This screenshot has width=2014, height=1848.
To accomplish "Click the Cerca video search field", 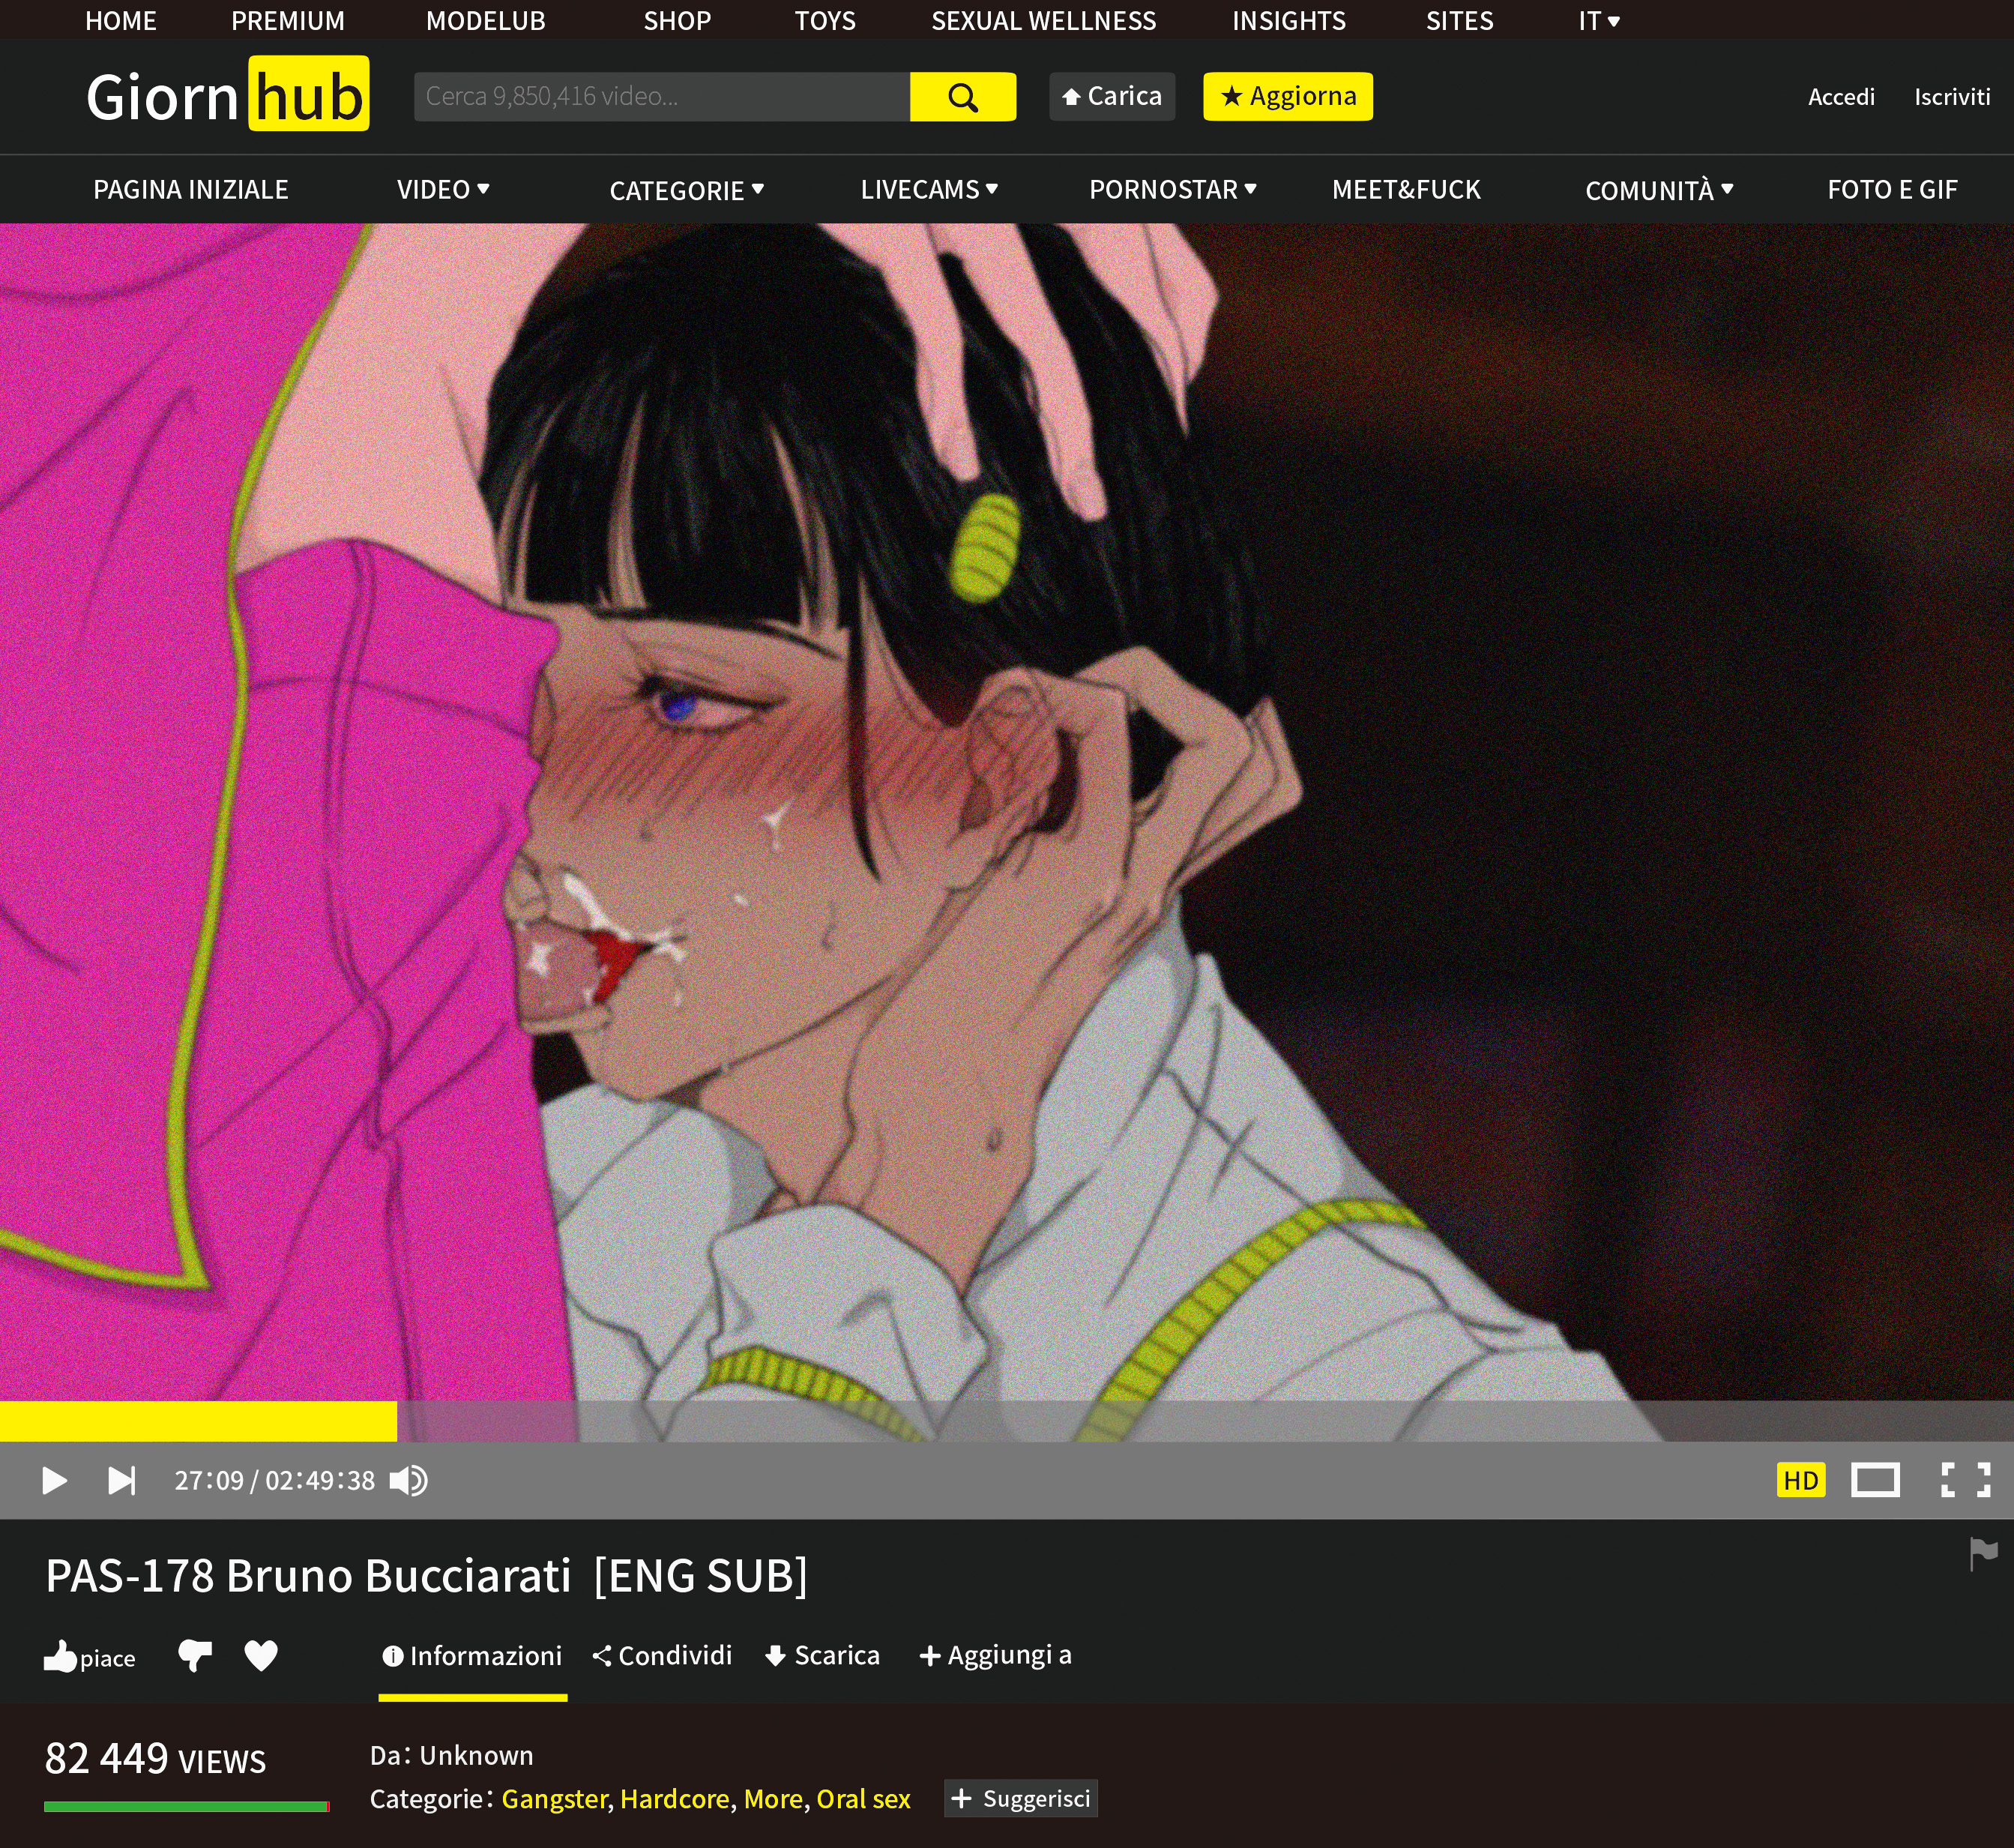I will point(661,97).
